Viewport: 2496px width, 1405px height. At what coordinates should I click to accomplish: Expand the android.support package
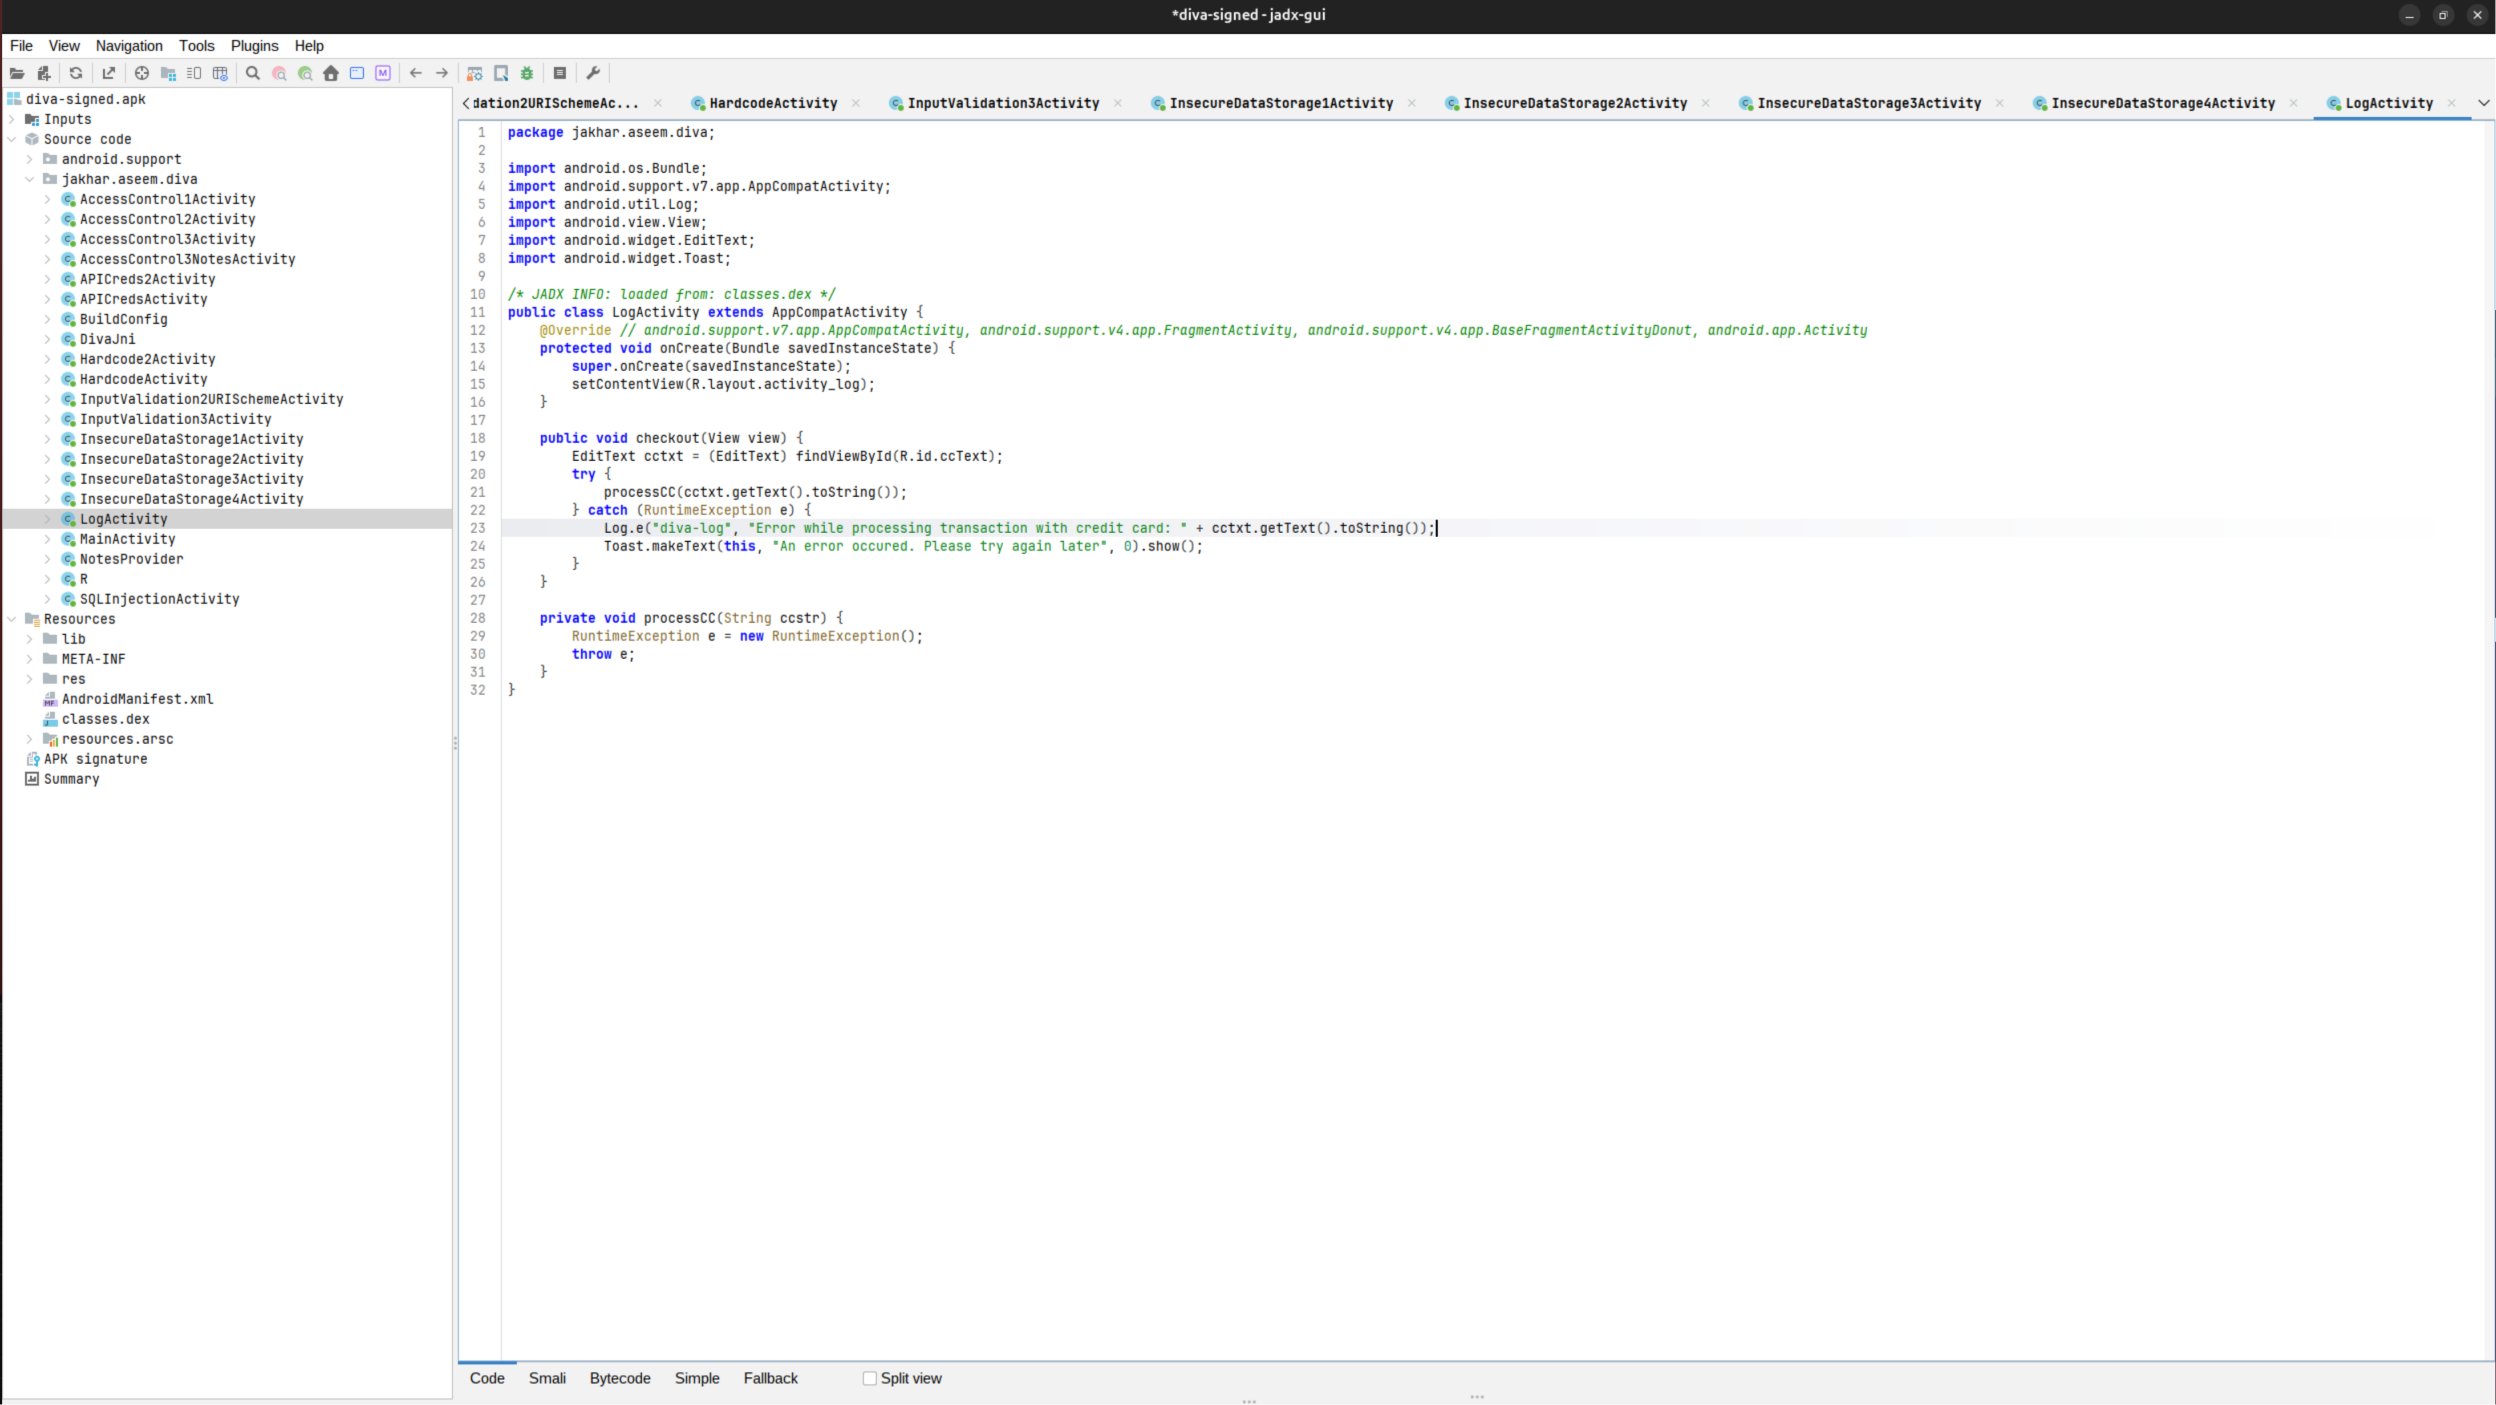pos(30,159)
